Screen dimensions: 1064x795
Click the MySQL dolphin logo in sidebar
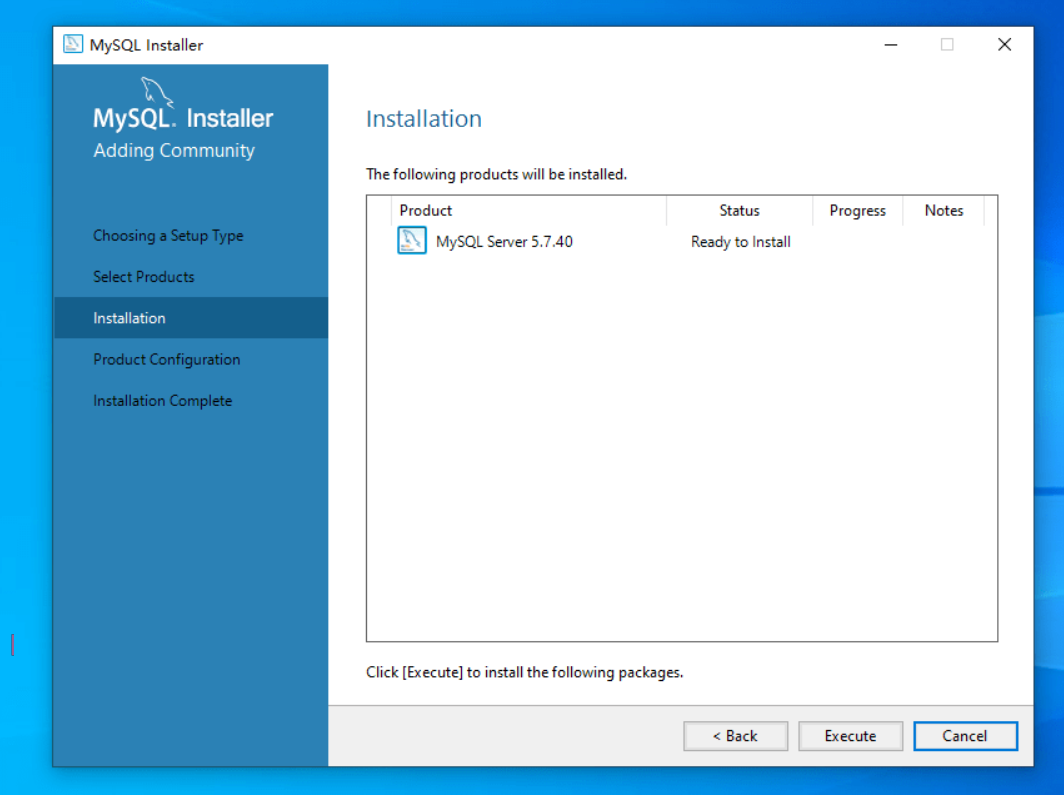[x=157, y=92]
